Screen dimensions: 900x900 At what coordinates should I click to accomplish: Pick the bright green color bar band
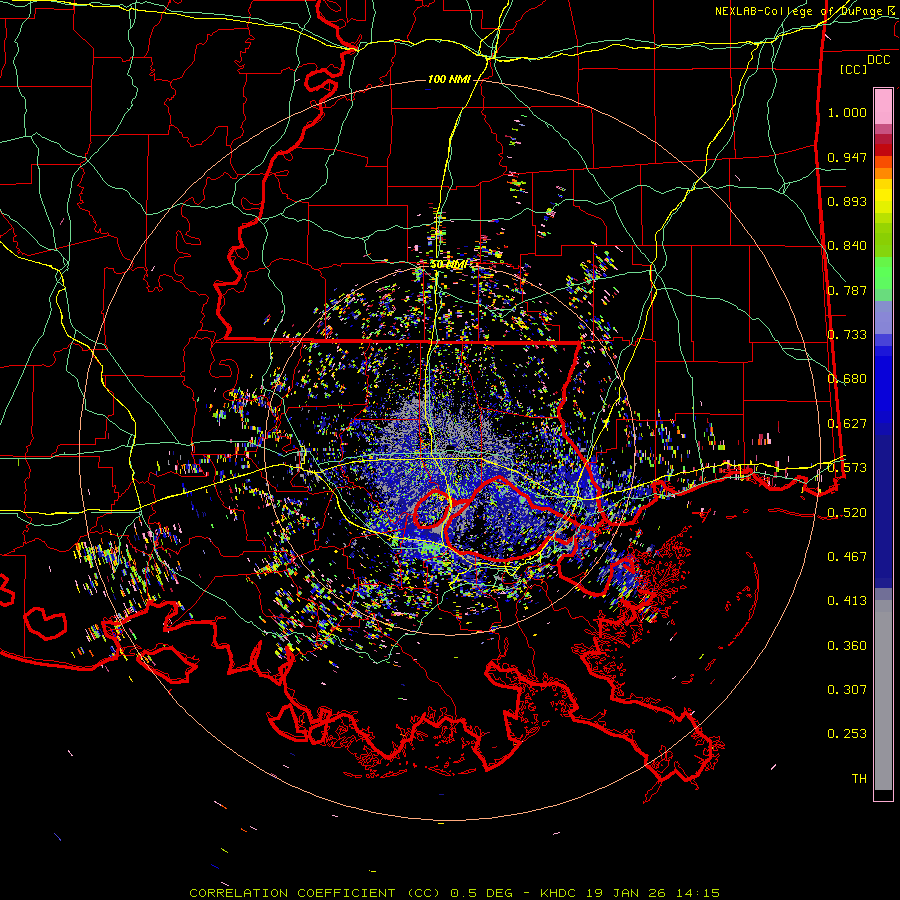click(883, 273)
